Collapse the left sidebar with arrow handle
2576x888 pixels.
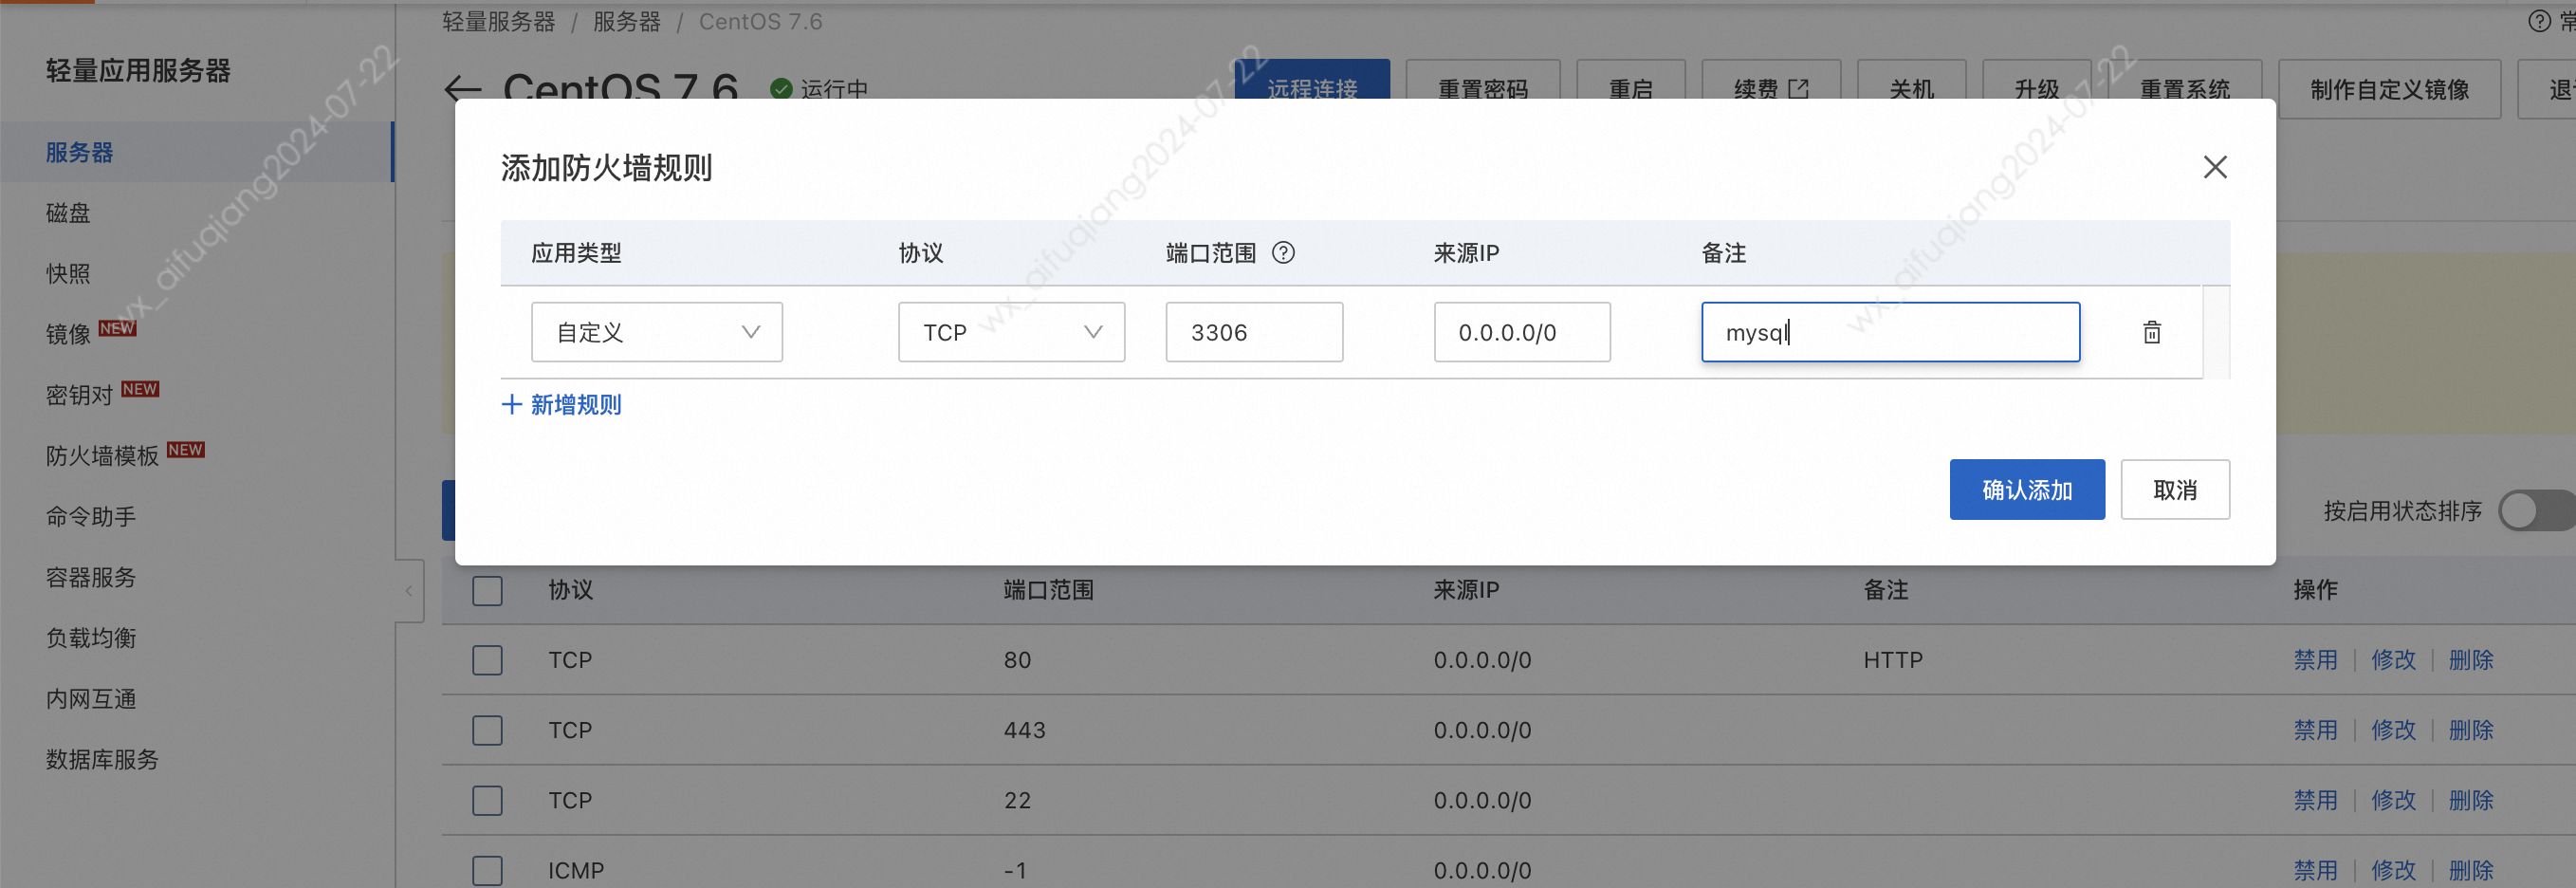[x=409, y=591]
